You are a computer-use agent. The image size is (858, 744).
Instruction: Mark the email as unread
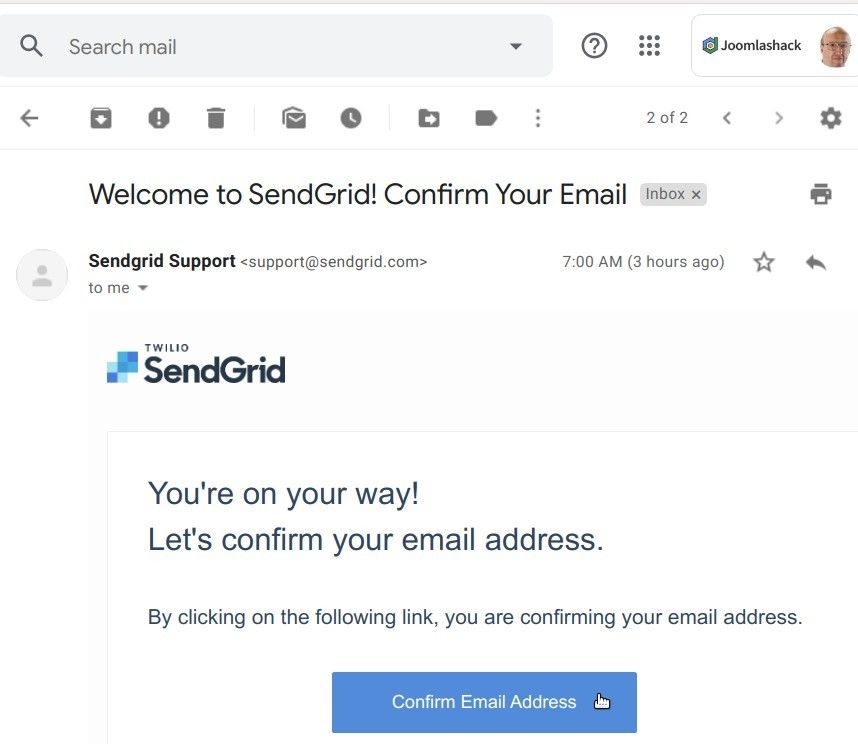293,117
